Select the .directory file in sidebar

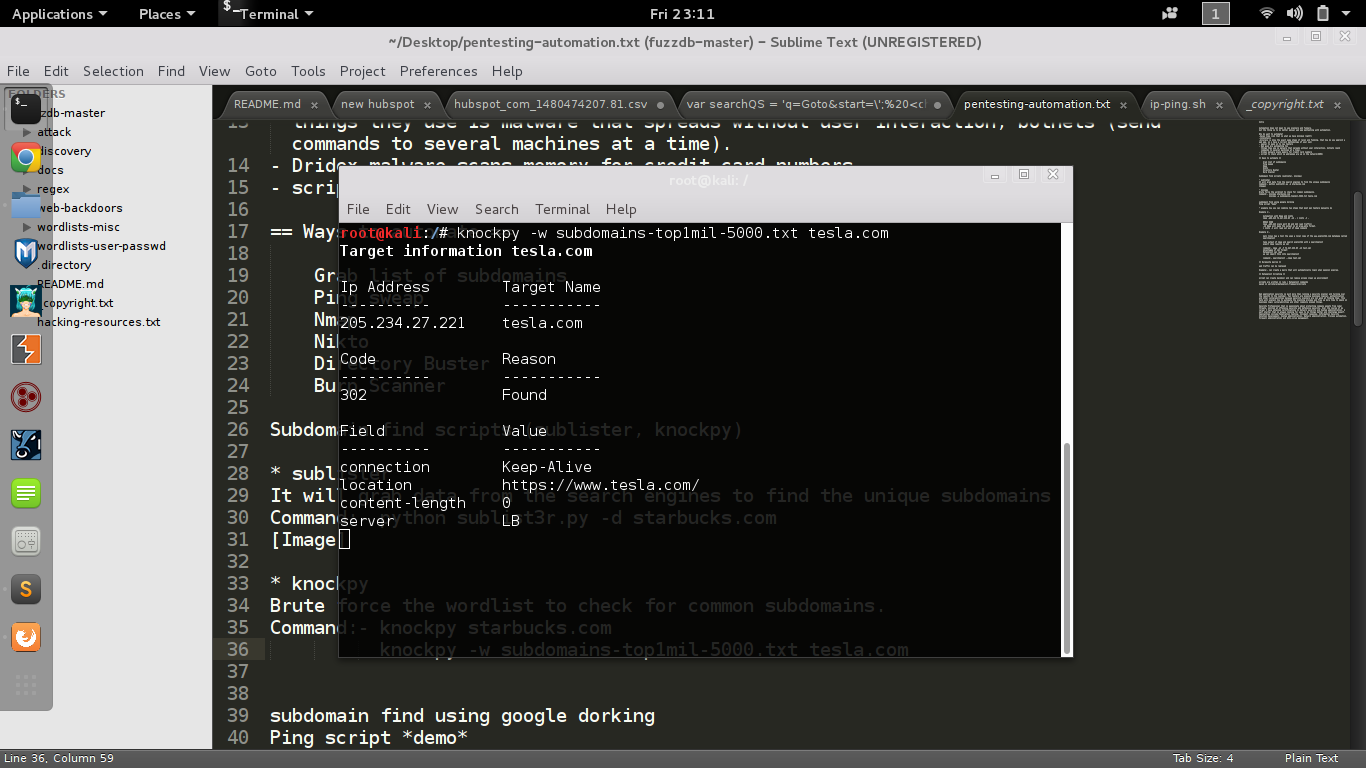(65, 265)
